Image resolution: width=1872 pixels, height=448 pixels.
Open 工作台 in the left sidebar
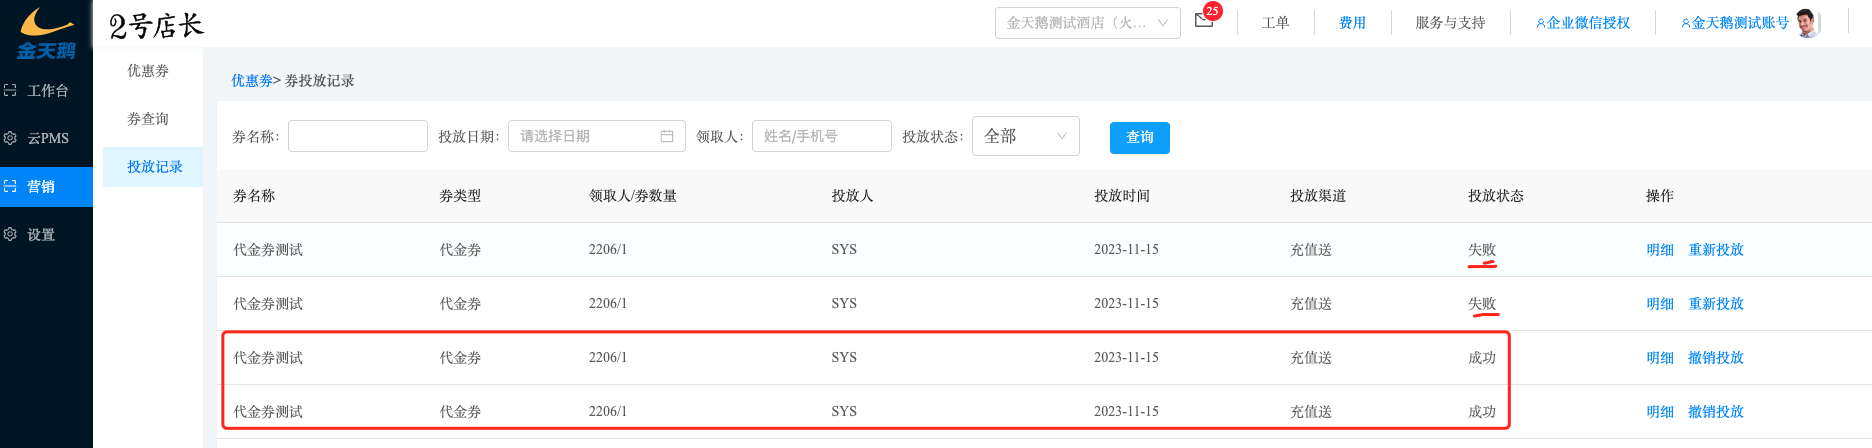click(46, 90)
